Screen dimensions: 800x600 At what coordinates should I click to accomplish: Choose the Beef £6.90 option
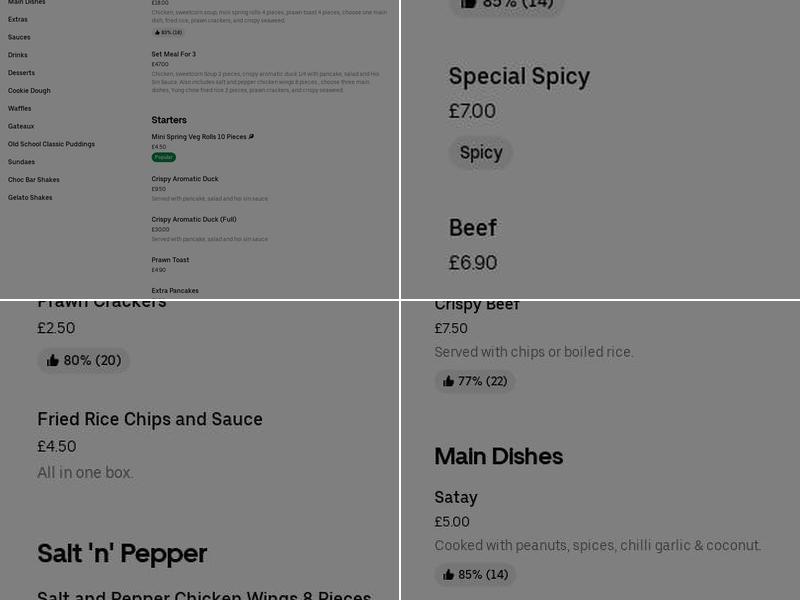click(472, 228)
